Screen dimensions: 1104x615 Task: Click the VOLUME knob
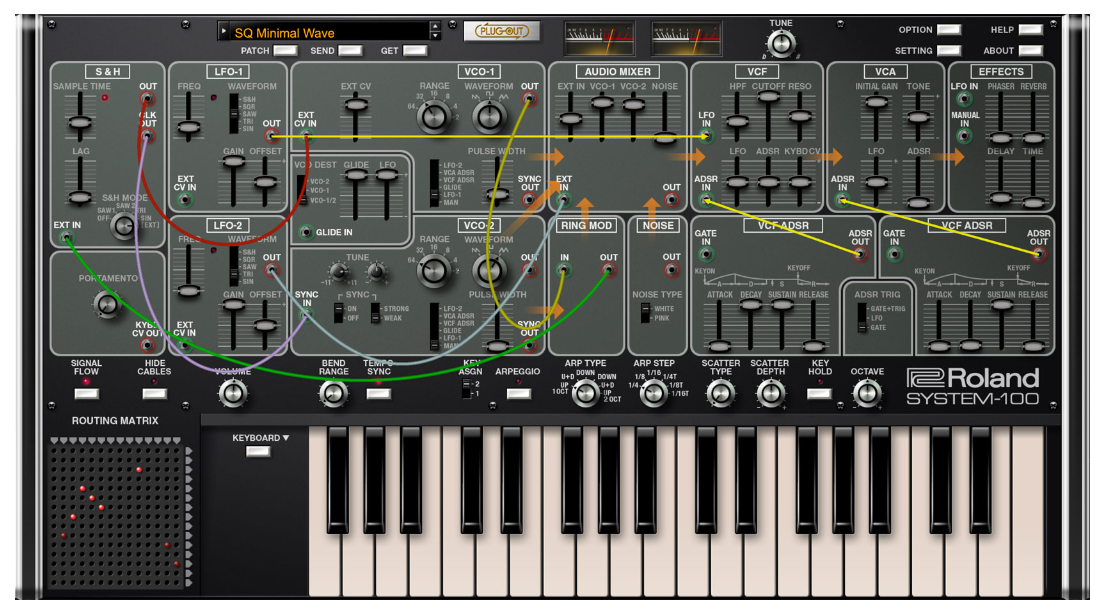coord(233,393)
